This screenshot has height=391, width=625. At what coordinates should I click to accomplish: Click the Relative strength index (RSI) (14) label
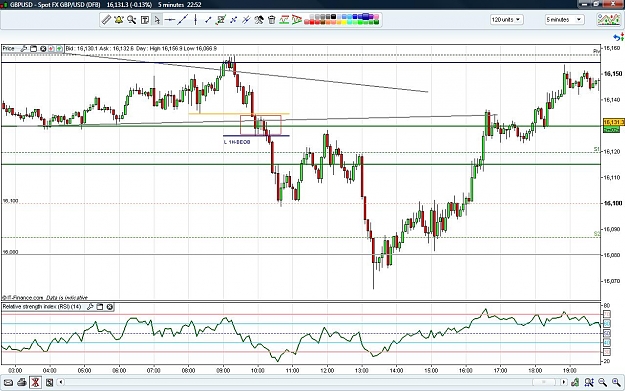pyautogui.click(x=42, y=307)
